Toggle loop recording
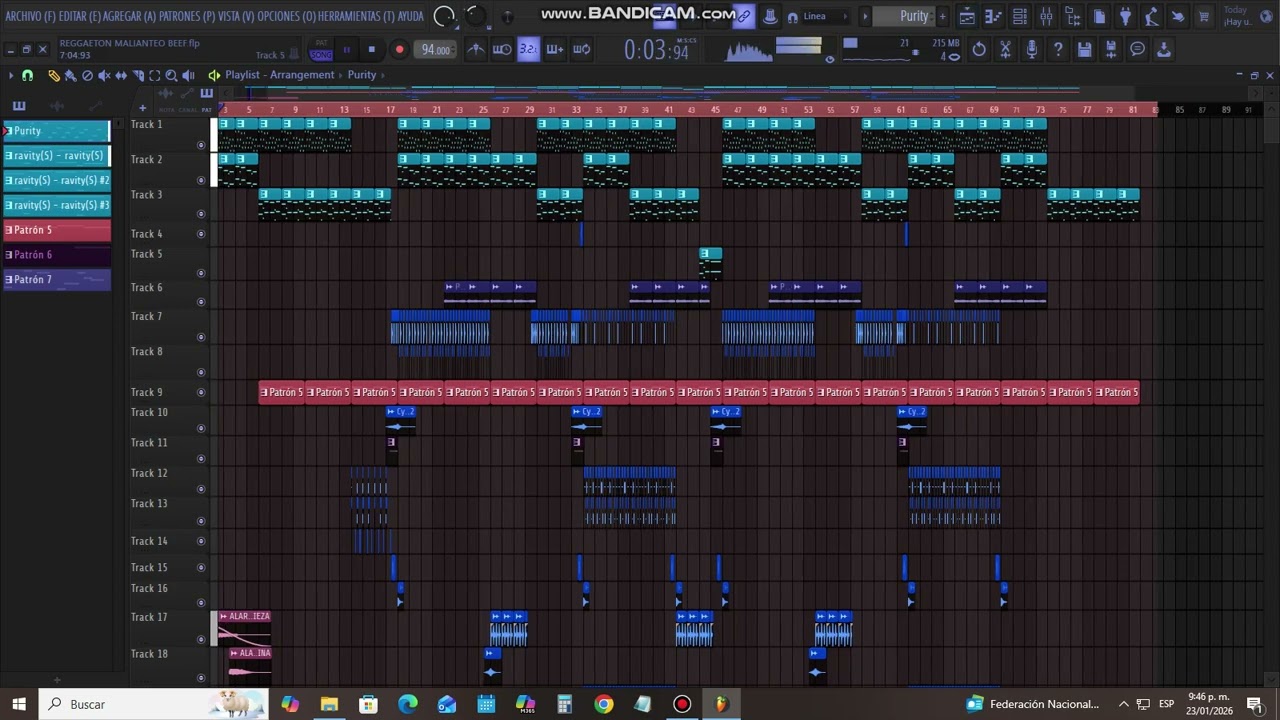Screen dimensions: 1280x720 tap(581, 49)
